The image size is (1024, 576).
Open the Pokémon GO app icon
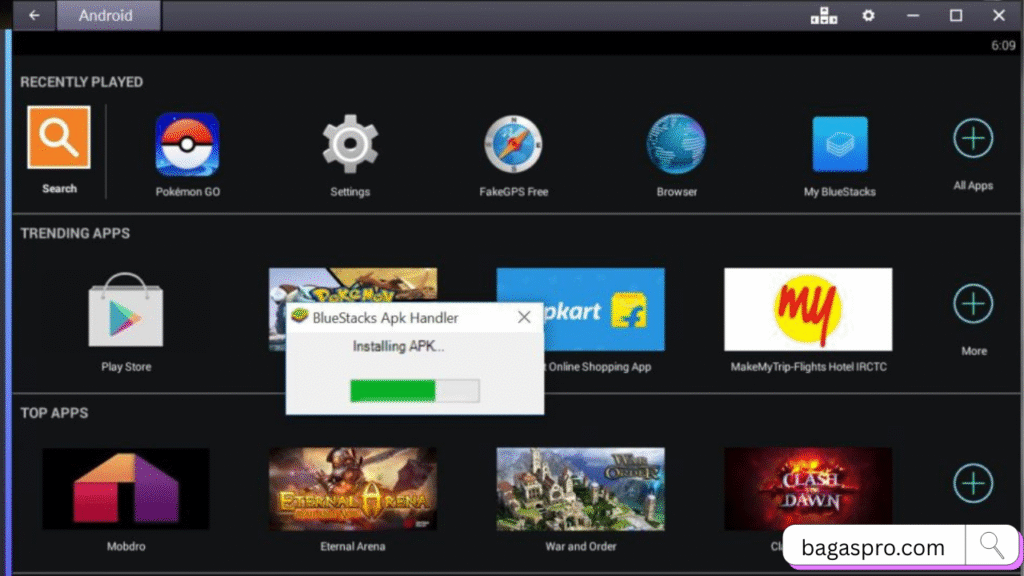coord(187,144)
